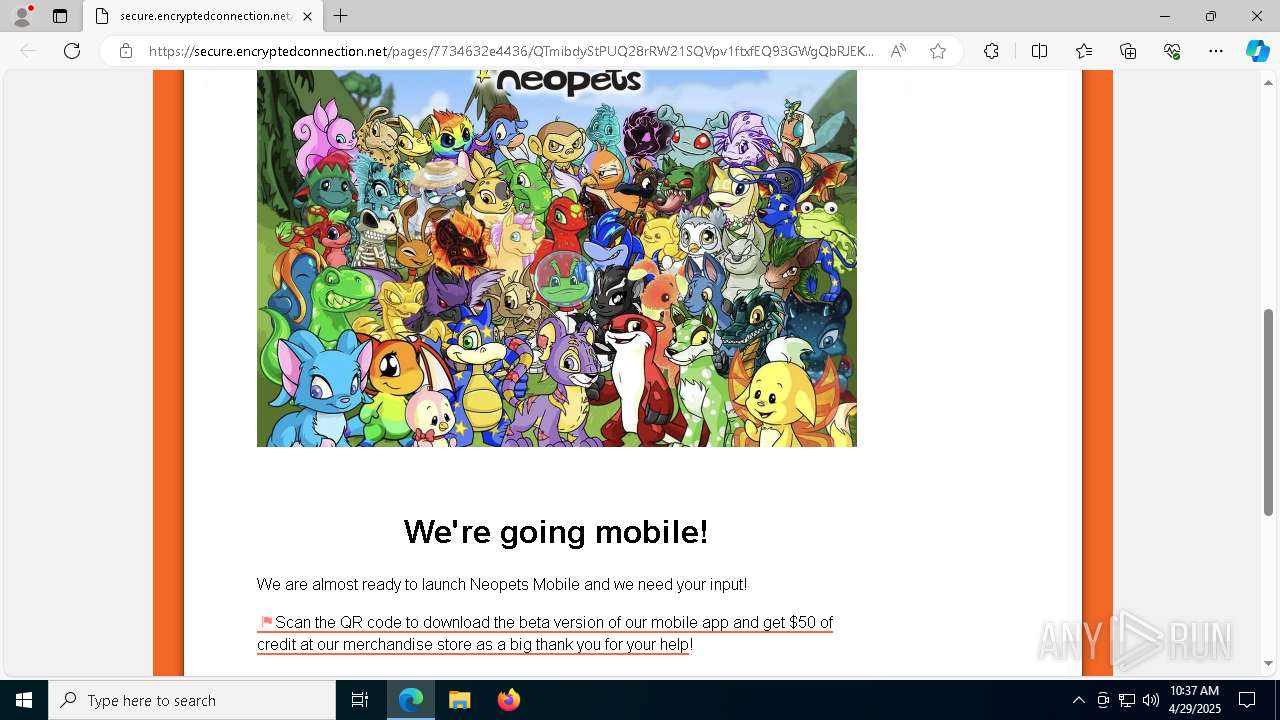Go back to the previous page

(28, 51)
